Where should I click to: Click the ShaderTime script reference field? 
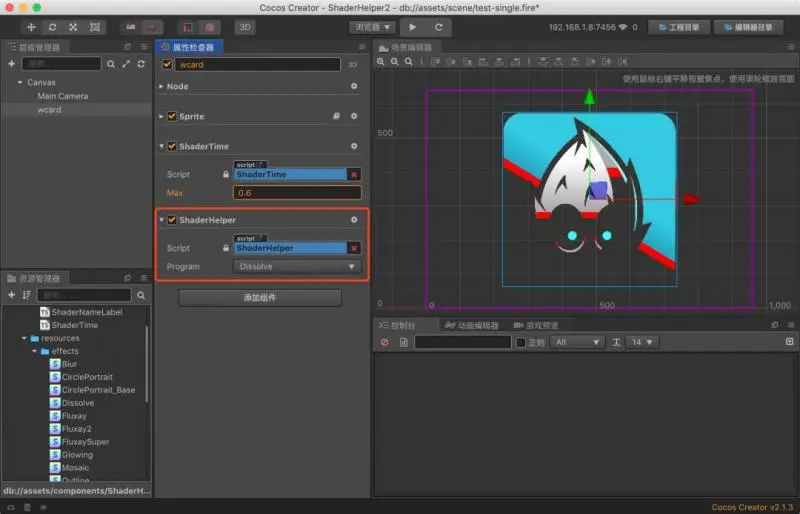(290, 175)
